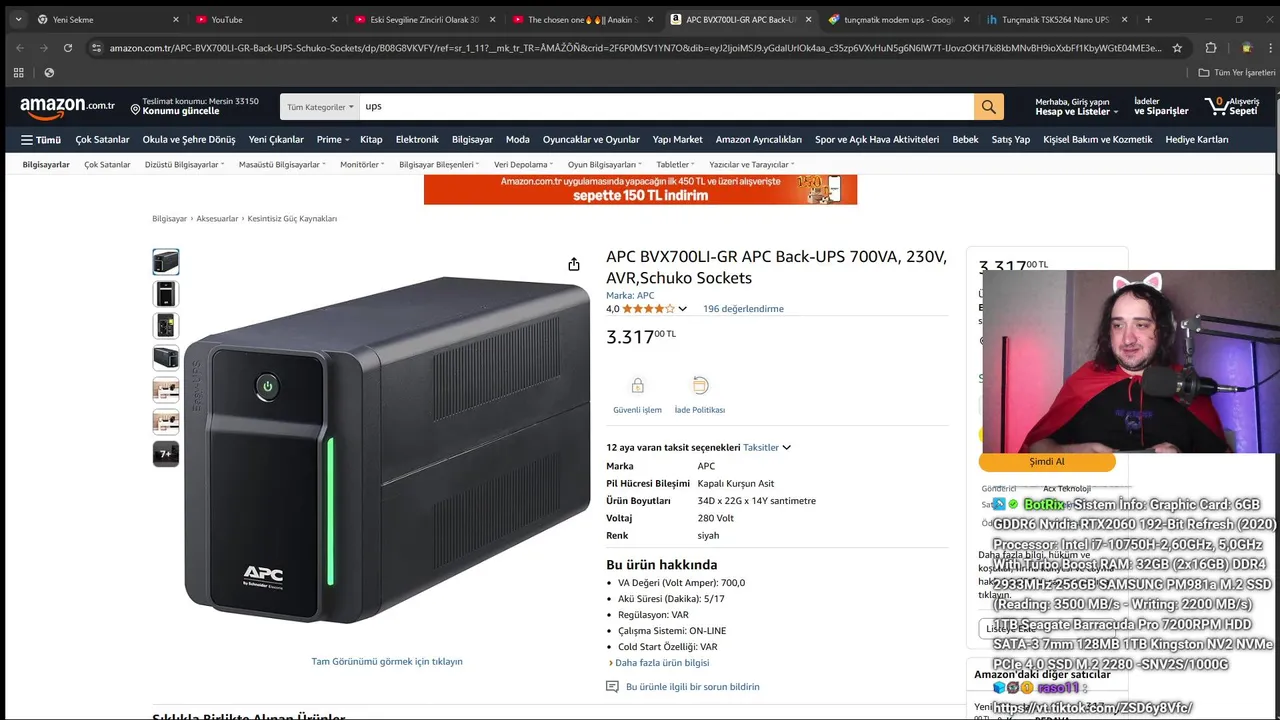Click sepette 150 TL indirim banner
This screenshot has width=1280, height=720.
pos(640,189)
